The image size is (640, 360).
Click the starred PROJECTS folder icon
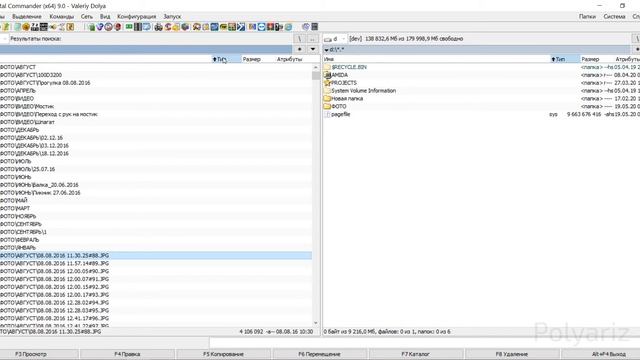[327, 83]
